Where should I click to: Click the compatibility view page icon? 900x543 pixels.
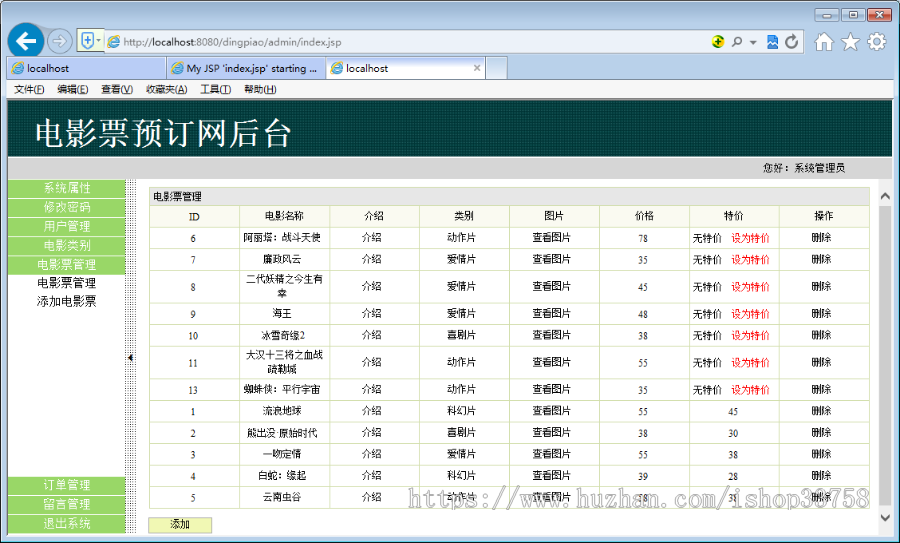coord(773,41)
